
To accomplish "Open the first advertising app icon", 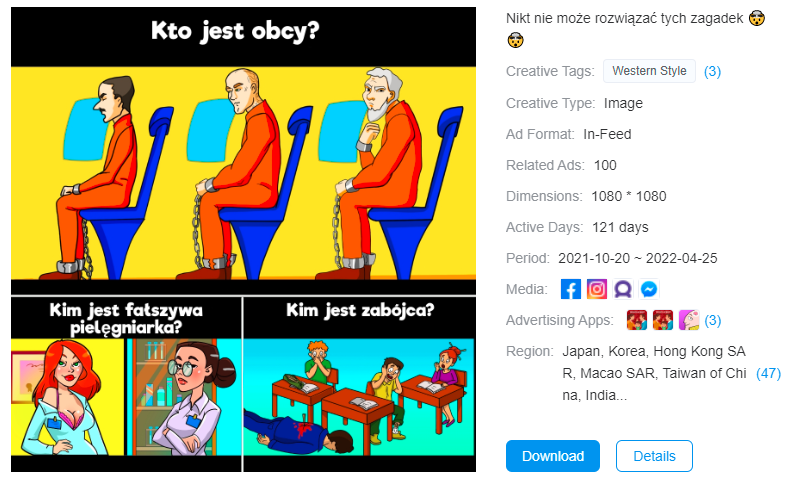I will pos(637,320).
